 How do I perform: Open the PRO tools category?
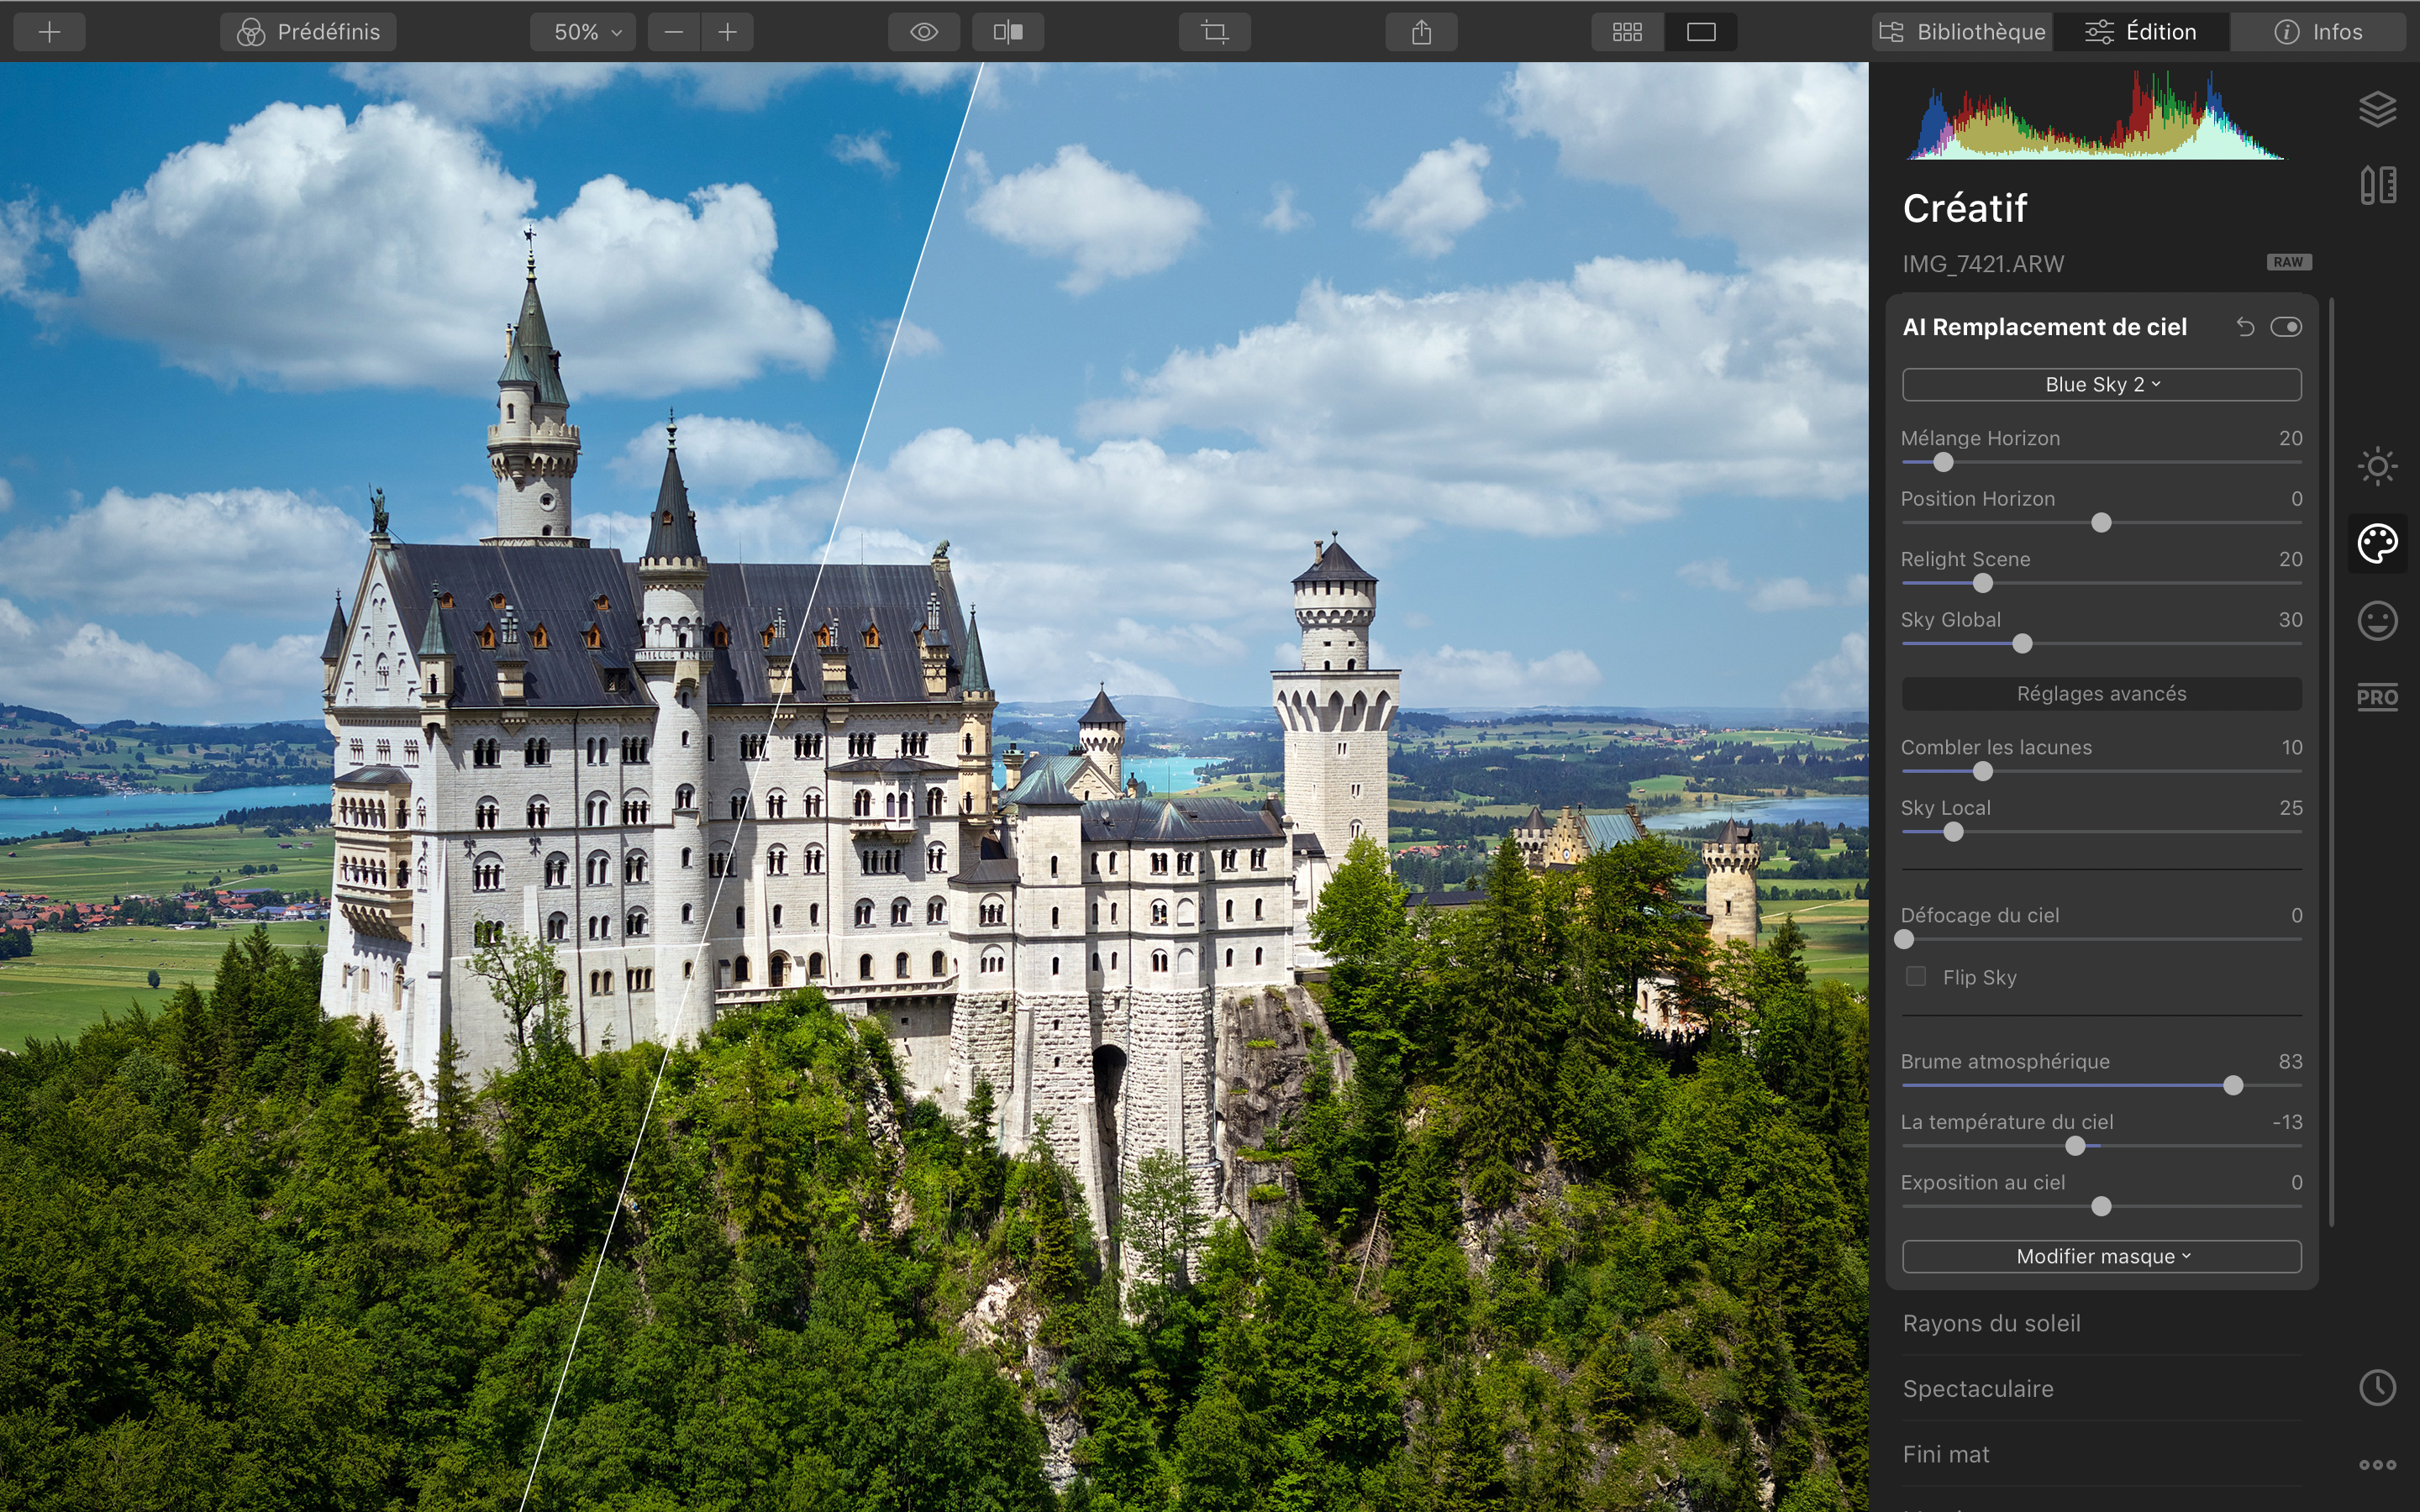pos(2377,697)
